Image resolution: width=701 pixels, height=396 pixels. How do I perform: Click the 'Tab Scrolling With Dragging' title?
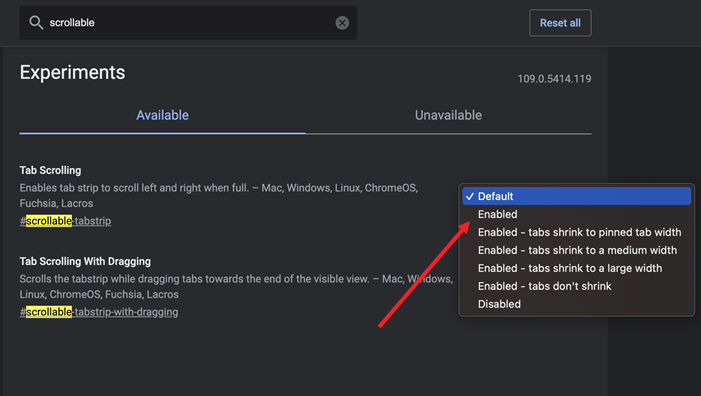(x=85, y=261)
